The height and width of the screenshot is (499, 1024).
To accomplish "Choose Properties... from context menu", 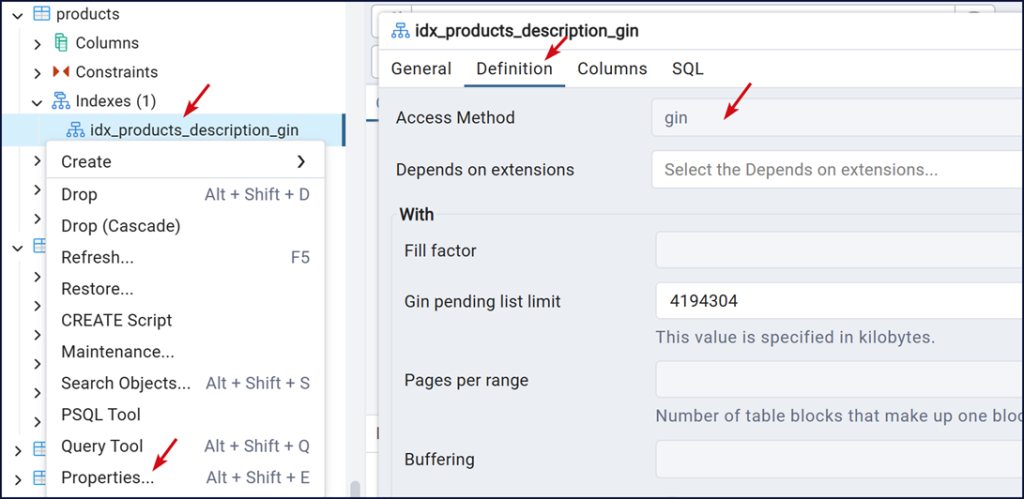I will point(108,478).
